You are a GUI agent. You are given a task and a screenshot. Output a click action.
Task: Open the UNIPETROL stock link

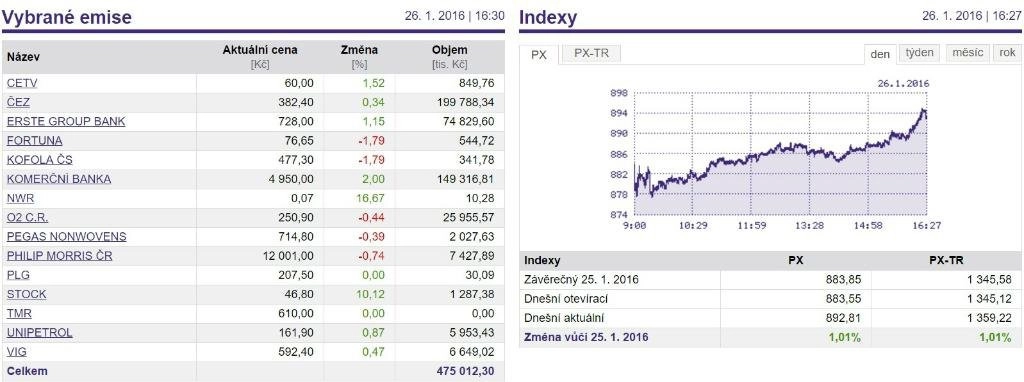click(39, 332)
